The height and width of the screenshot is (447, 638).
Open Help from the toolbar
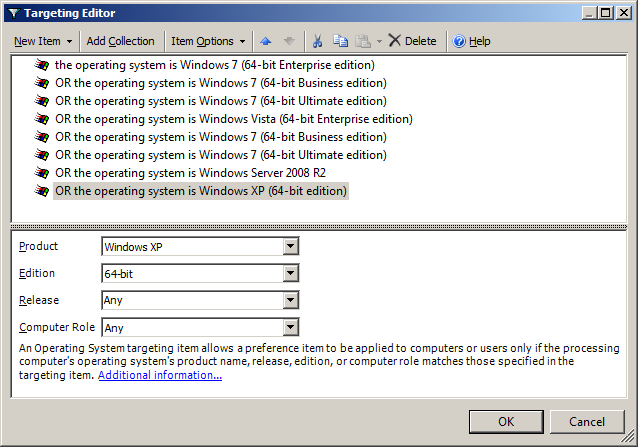(x=471, y=41)
